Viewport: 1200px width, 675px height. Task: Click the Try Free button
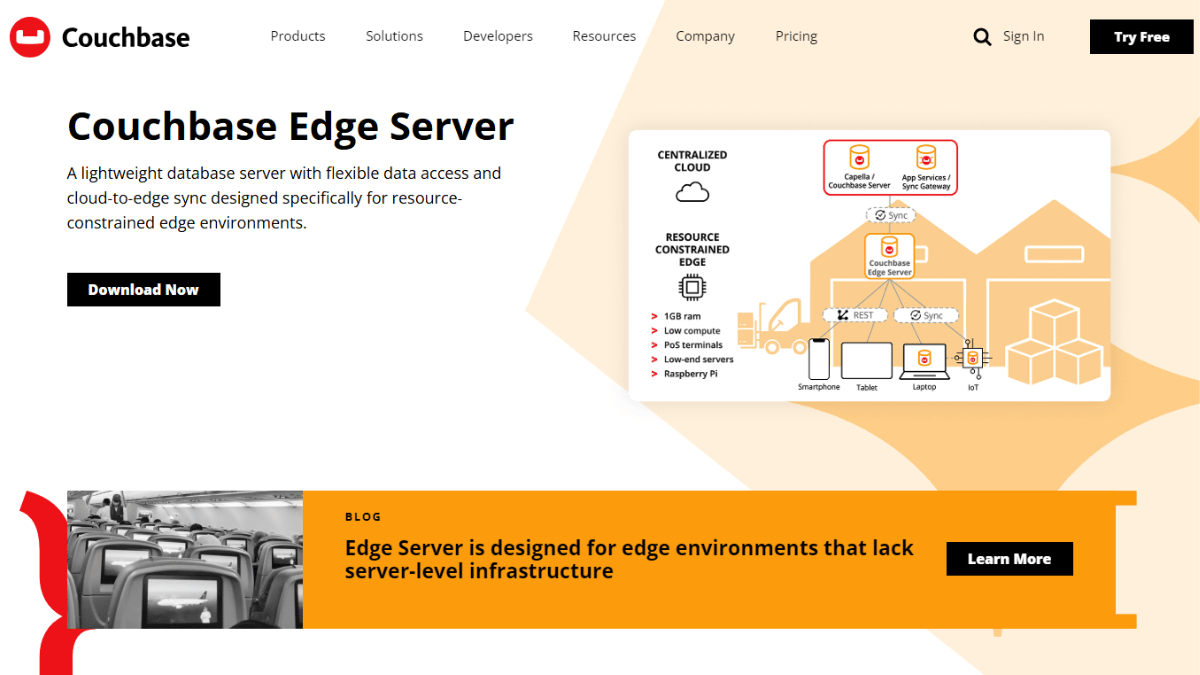[1142, 37]
